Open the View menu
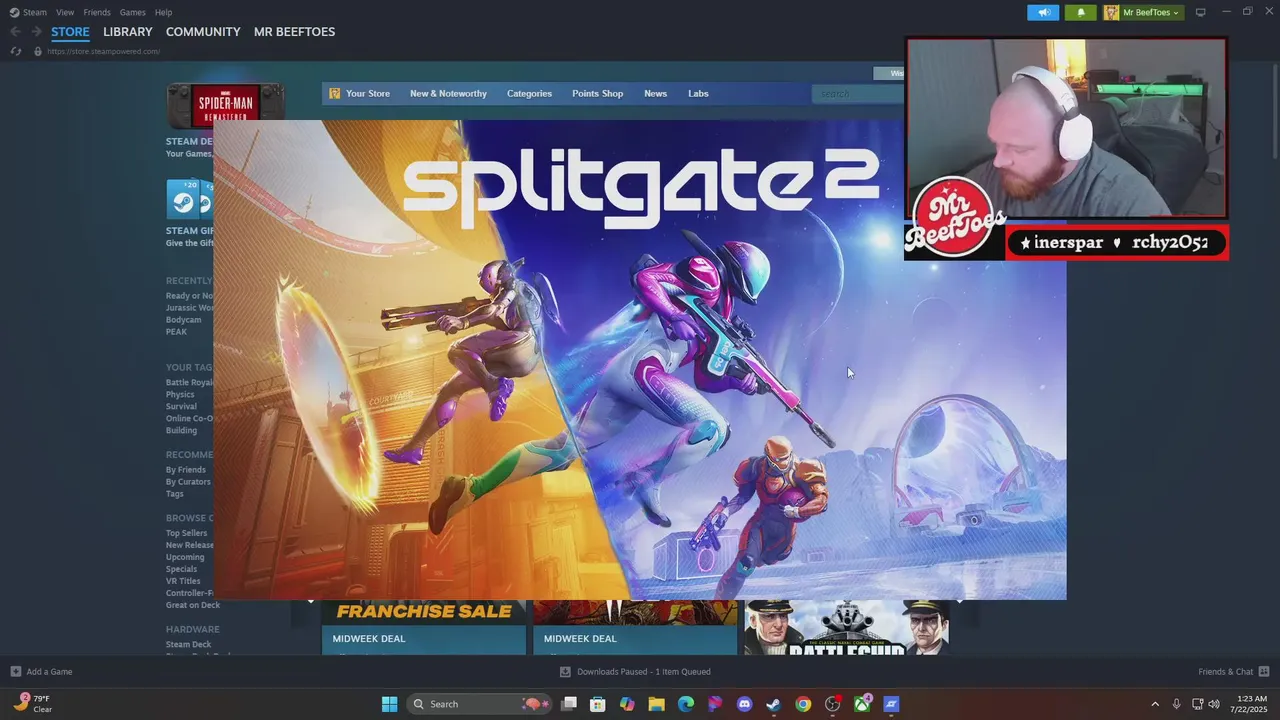The image size is (1280, 720). [x=65, y=12]
